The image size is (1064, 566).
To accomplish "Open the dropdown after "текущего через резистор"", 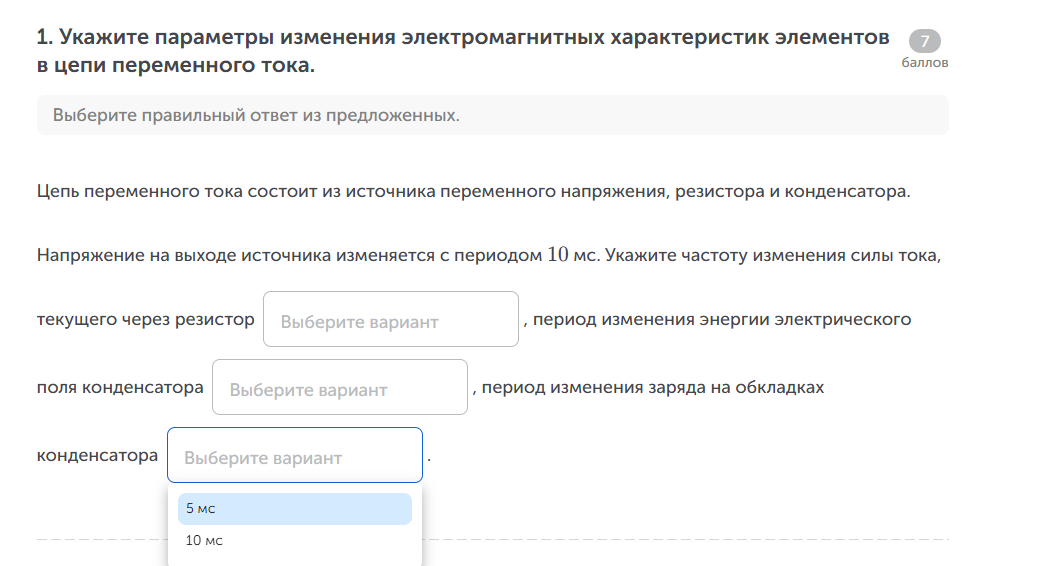I will click(x=390, y=320).
